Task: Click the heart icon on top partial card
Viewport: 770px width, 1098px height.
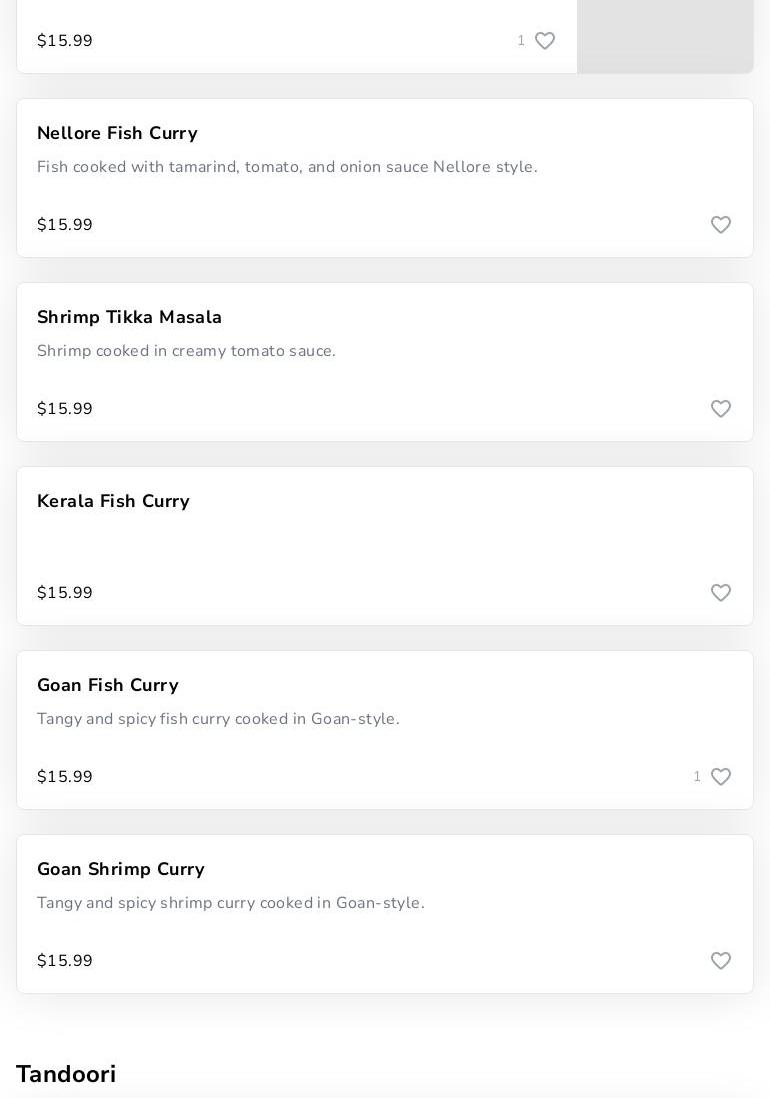Action: point(544,41)
